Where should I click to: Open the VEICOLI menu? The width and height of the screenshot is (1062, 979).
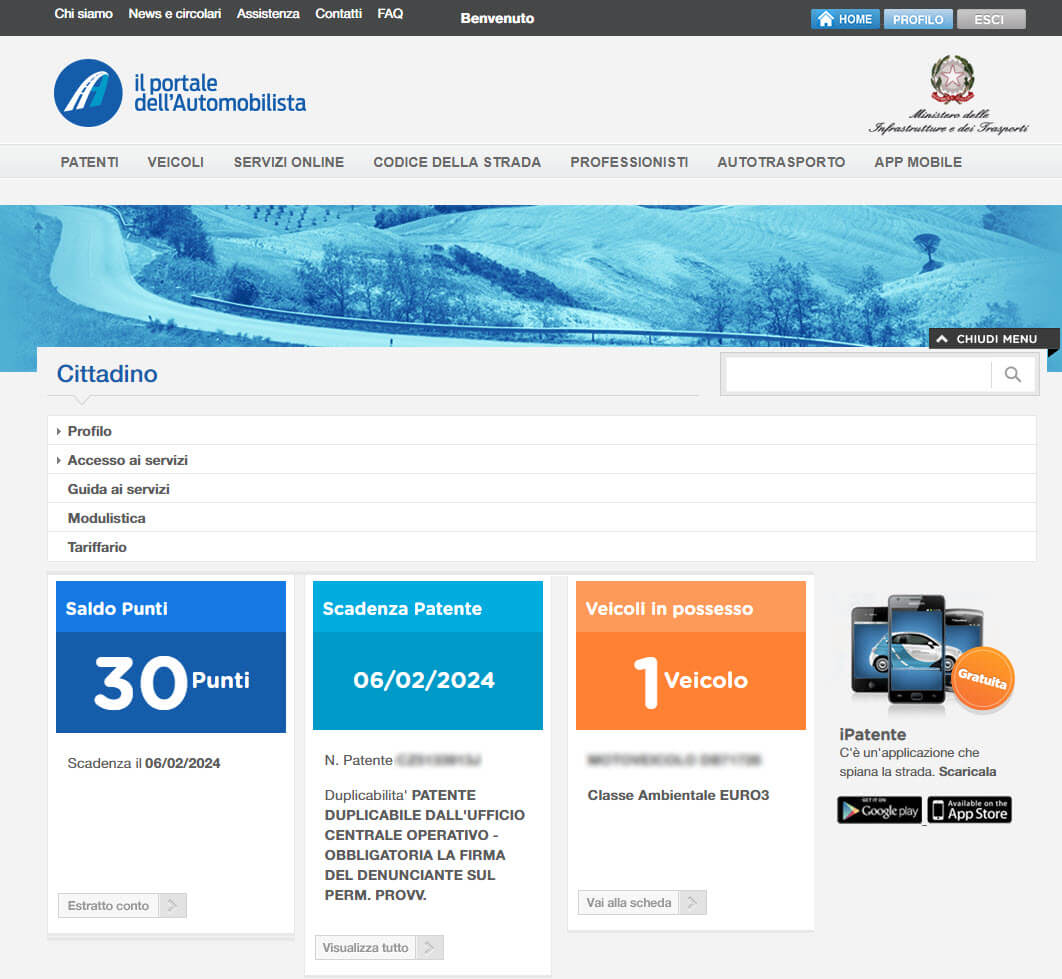175,162
